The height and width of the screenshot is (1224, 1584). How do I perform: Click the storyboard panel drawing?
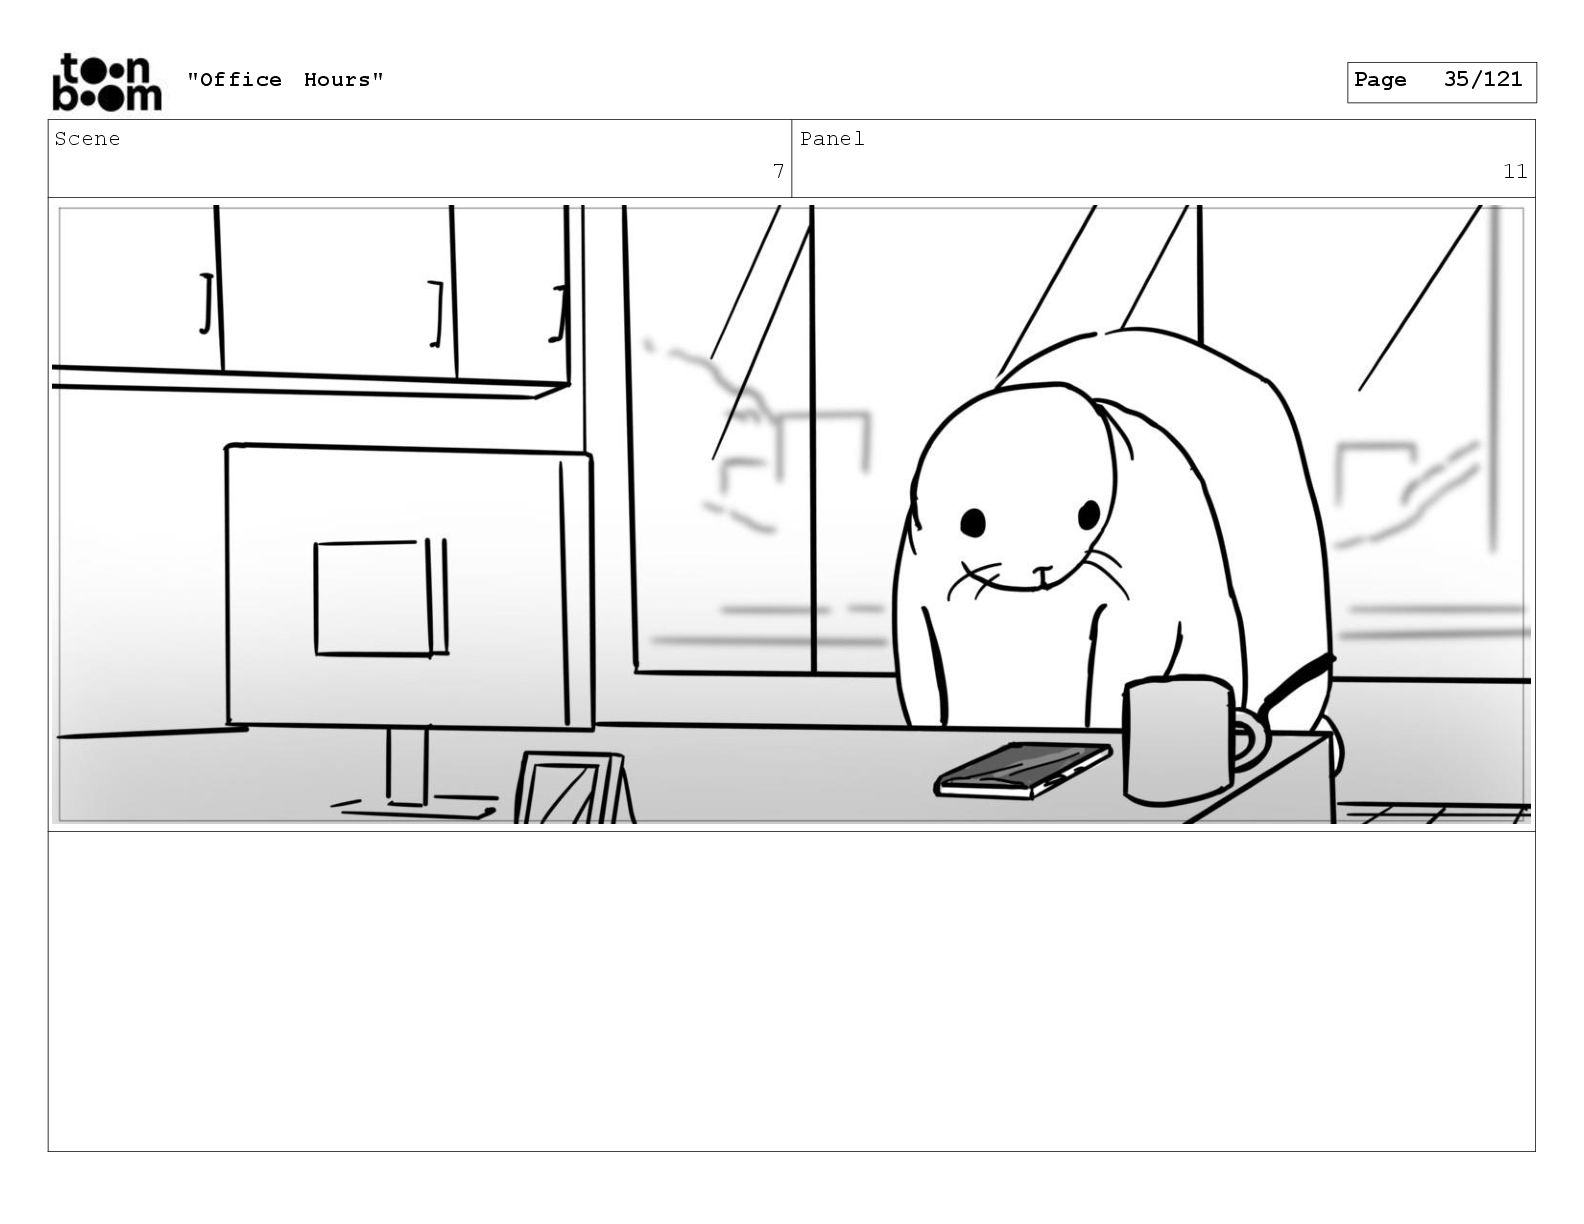tap(791, 514)
